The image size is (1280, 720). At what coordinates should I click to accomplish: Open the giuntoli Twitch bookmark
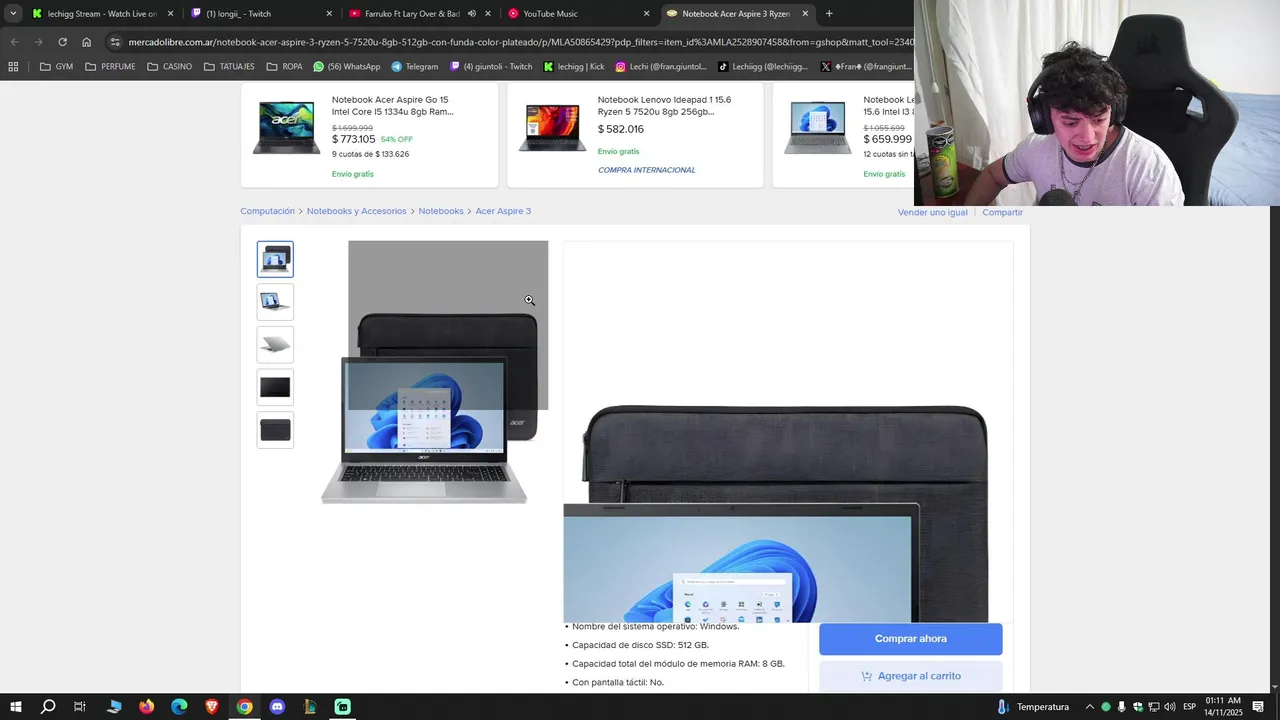coord(491,67)
